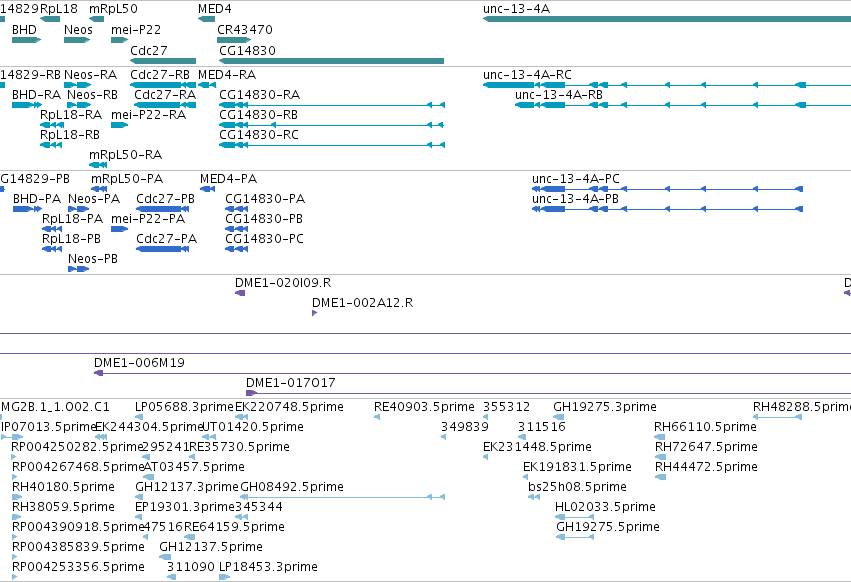851x582 pixels.
Task: Select protein Neos-PA
Action: click(79, 209)
